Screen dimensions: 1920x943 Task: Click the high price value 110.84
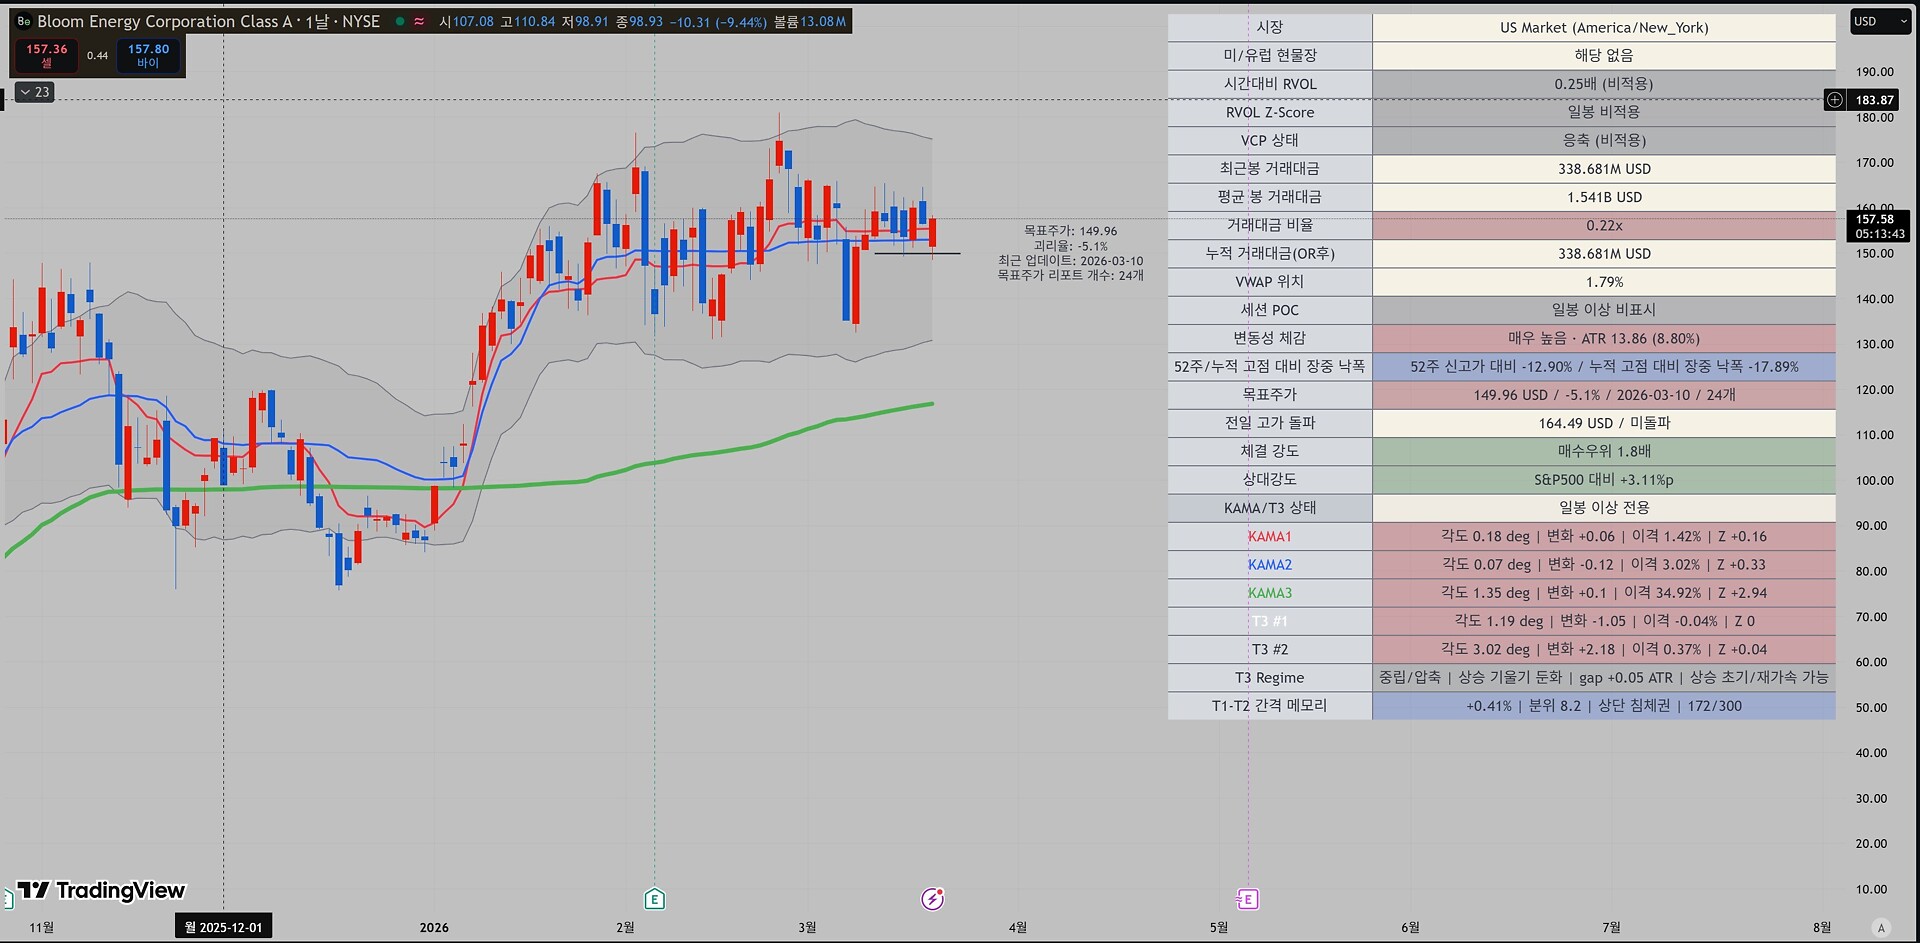click(534, 21)
